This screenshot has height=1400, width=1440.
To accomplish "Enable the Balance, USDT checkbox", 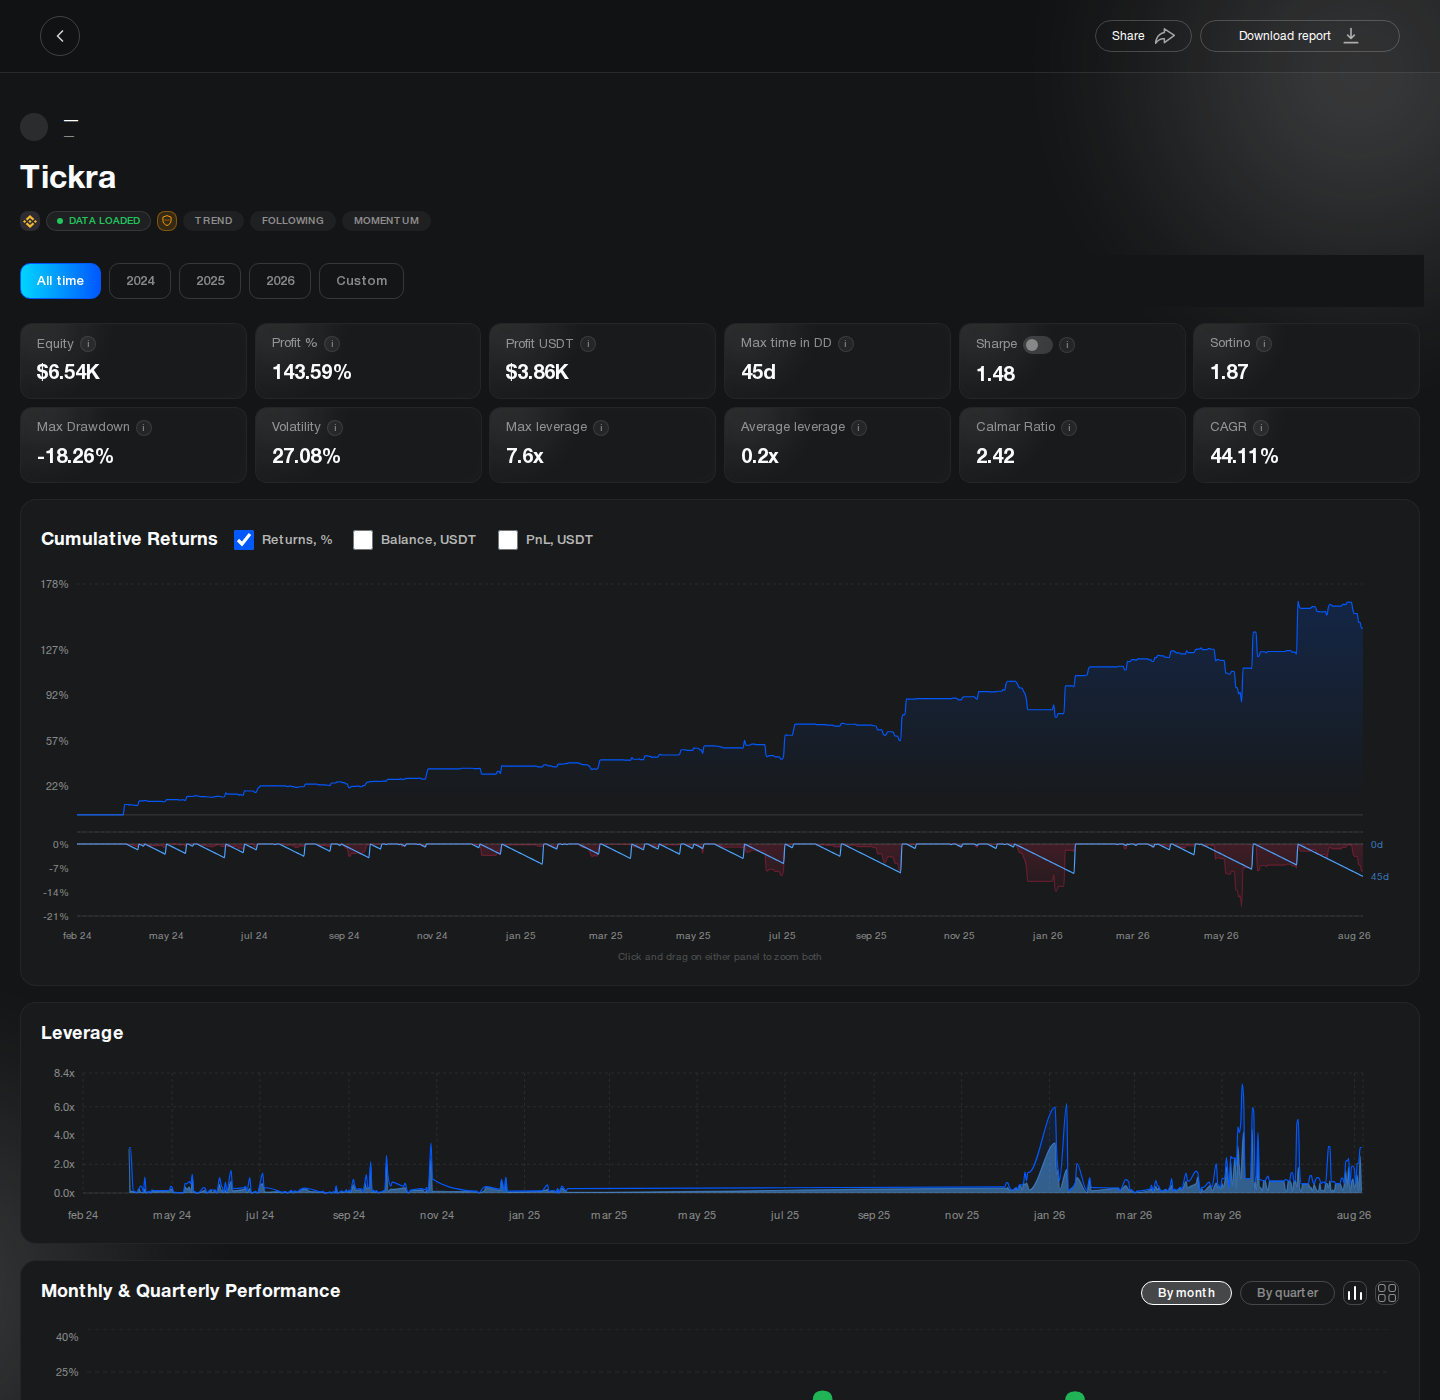I will click(x=363, y=540).
